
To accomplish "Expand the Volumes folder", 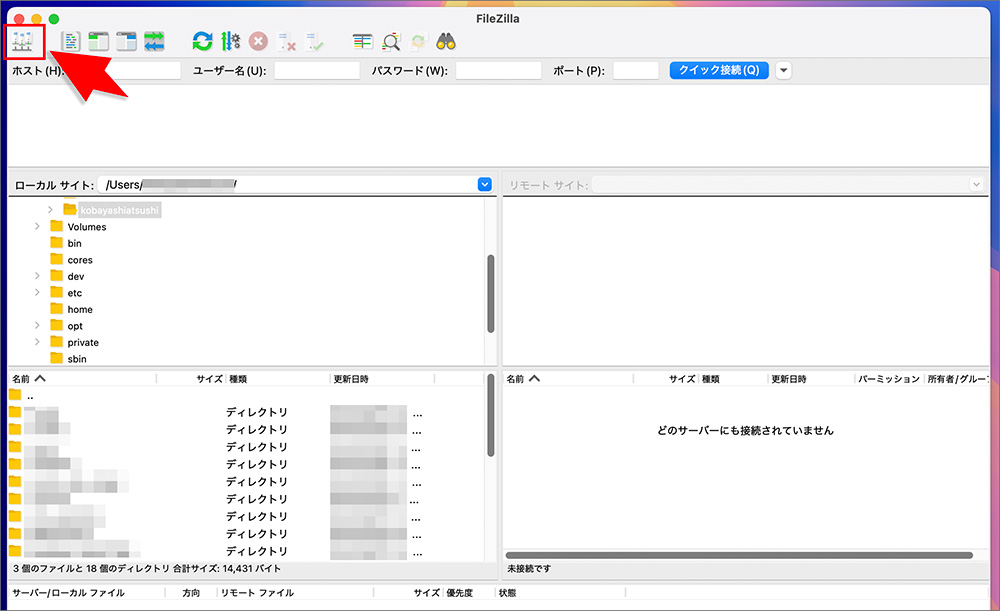I will pyautogui.click(x=37, y=226).
